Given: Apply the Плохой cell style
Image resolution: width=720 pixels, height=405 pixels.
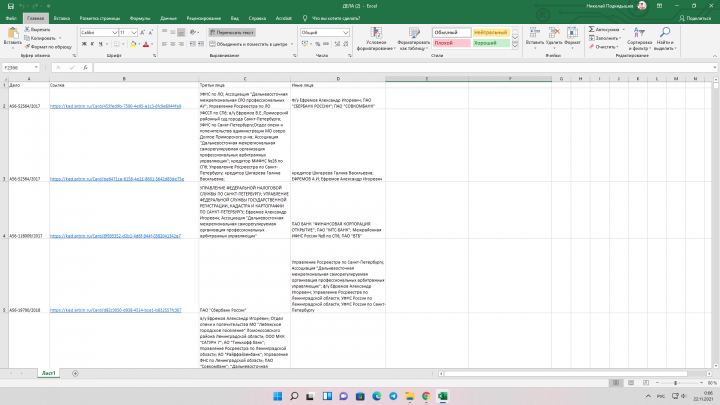Looking at the screenshot, I should pos(451,43).
